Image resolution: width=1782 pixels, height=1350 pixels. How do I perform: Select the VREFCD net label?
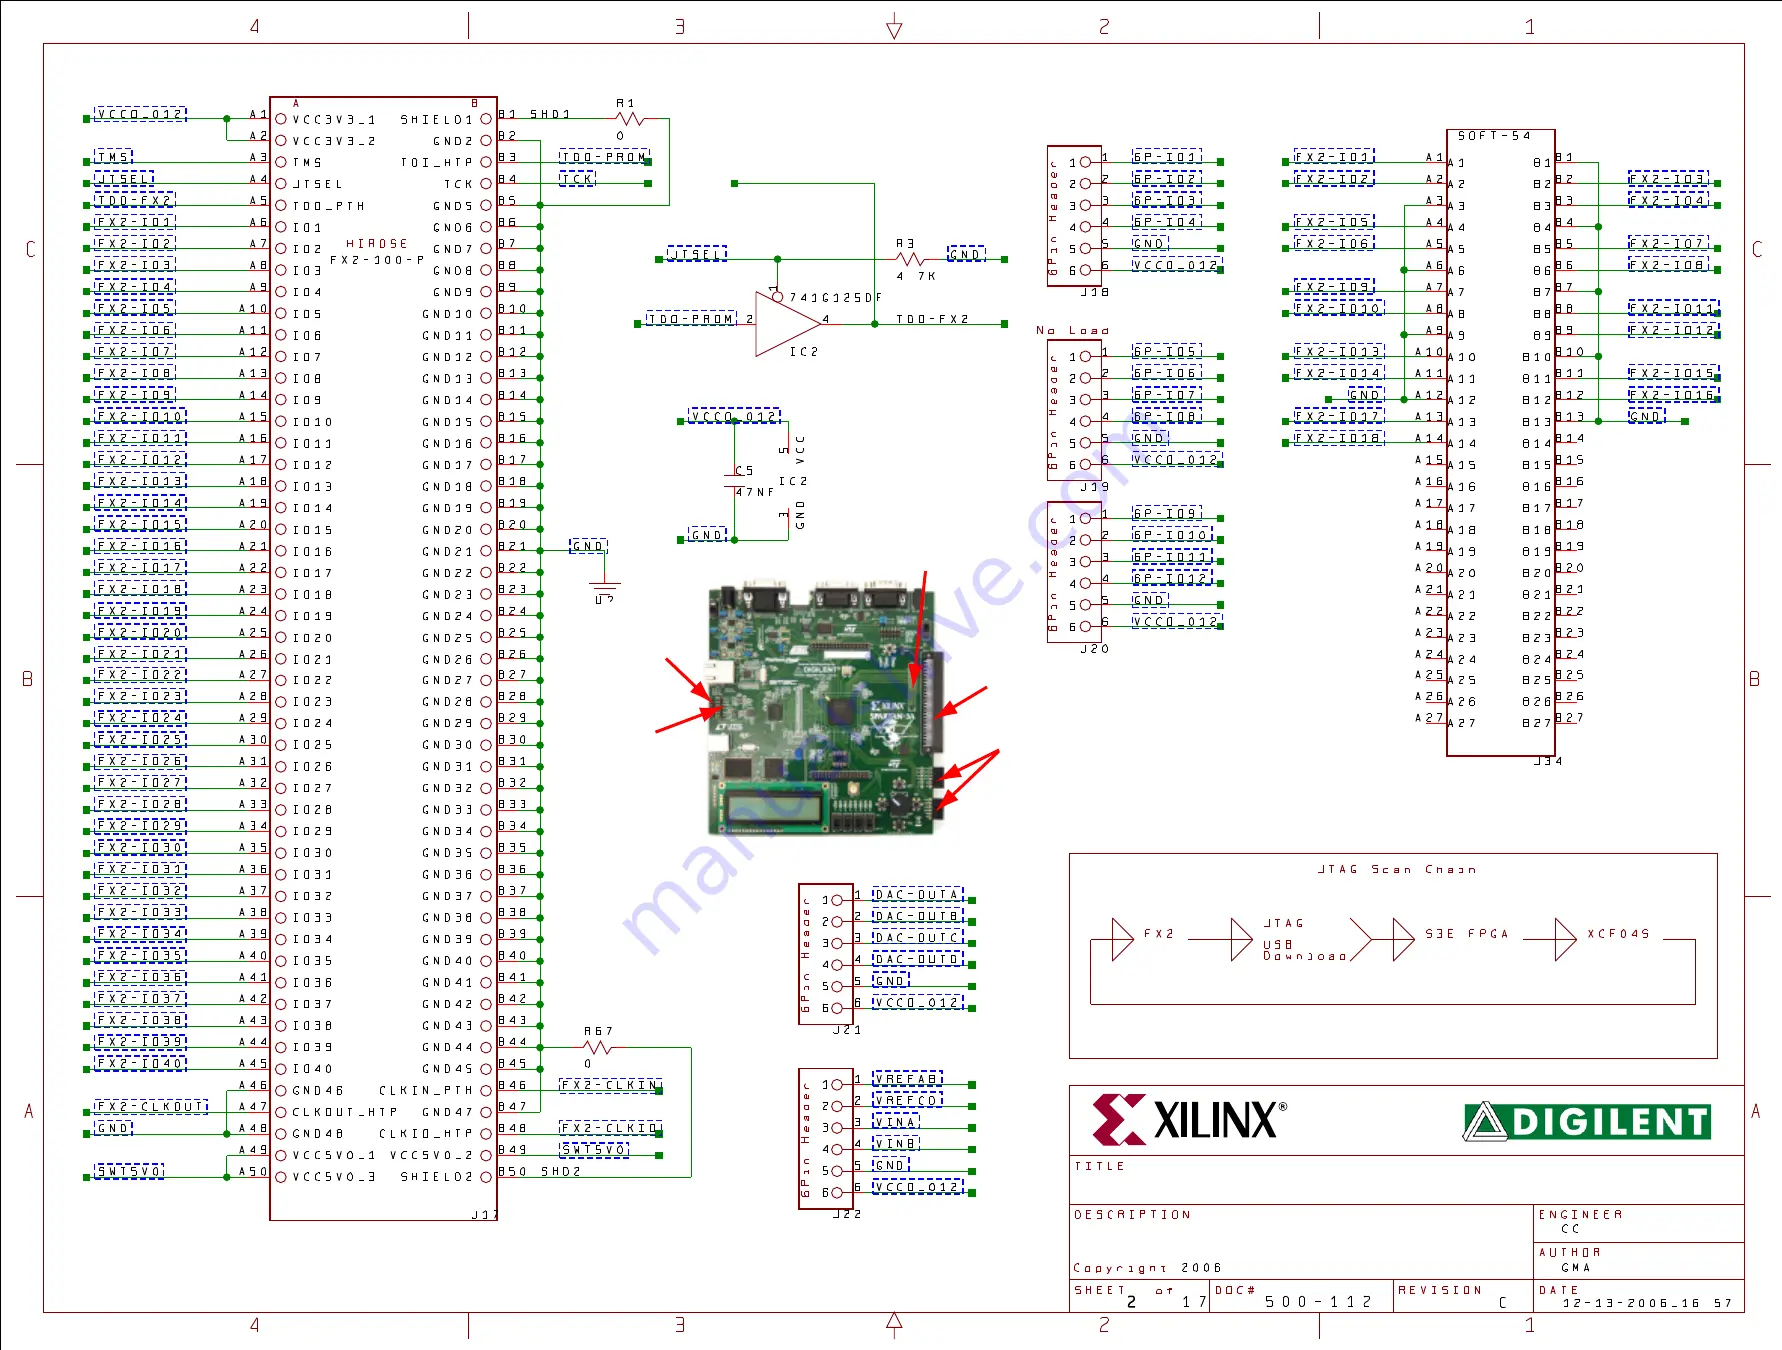point(907,1100)
